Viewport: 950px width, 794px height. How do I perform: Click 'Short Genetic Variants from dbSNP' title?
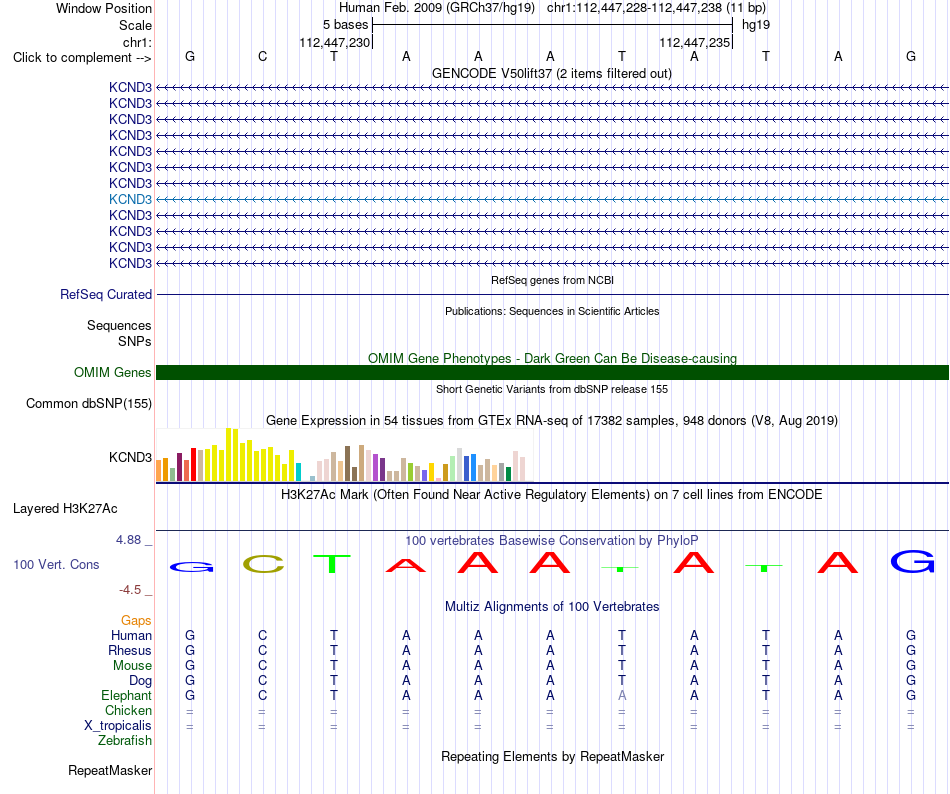point(552,389)
